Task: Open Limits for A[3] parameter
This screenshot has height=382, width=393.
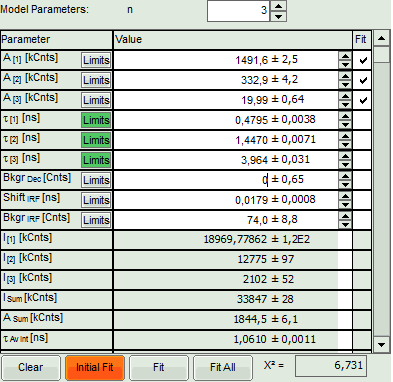Action: coord(96,100)
